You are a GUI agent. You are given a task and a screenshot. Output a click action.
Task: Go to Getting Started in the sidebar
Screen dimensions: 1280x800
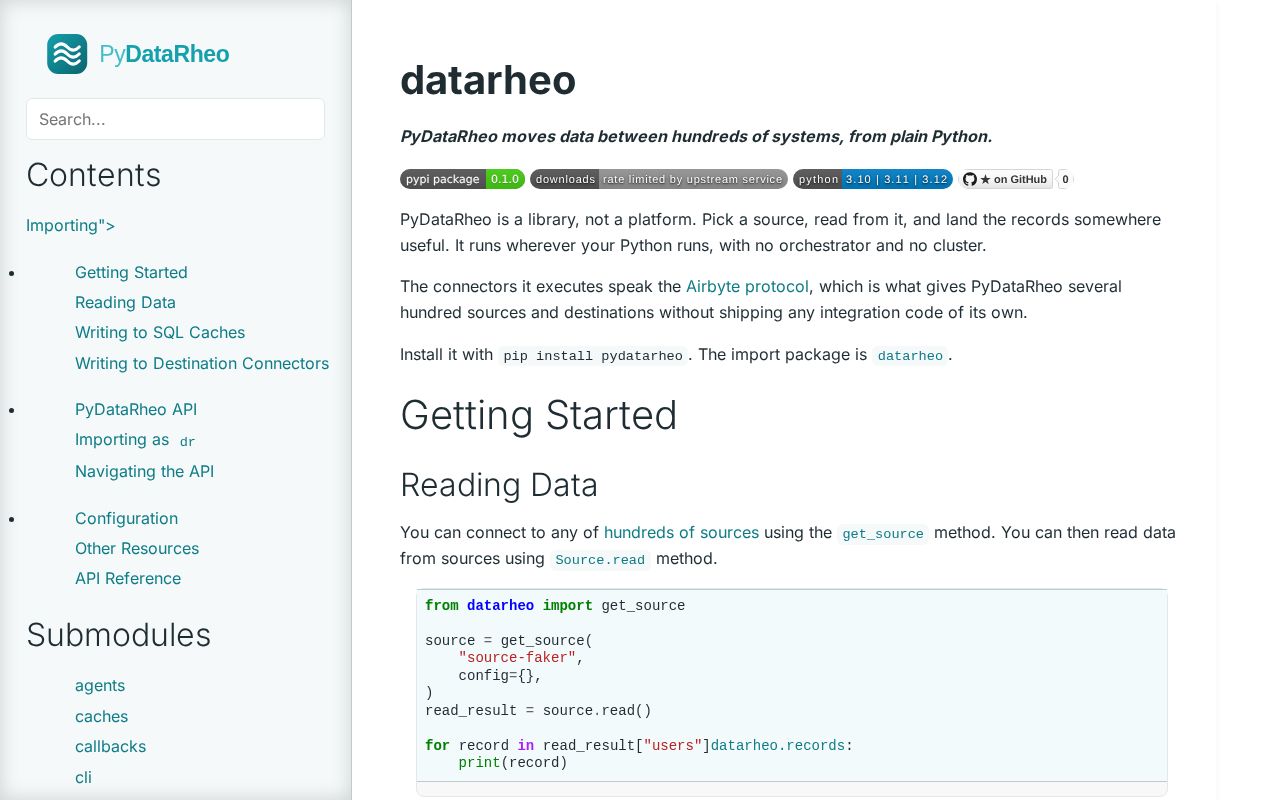click(131, 272)
